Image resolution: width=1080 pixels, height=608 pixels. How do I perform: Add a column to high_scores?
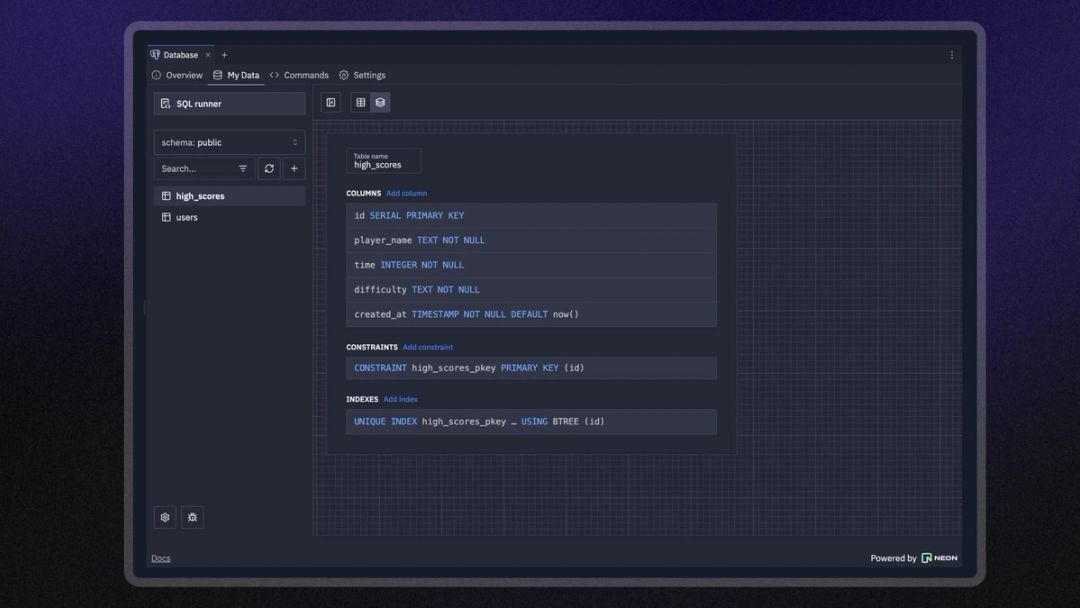[x=406, y=193]
